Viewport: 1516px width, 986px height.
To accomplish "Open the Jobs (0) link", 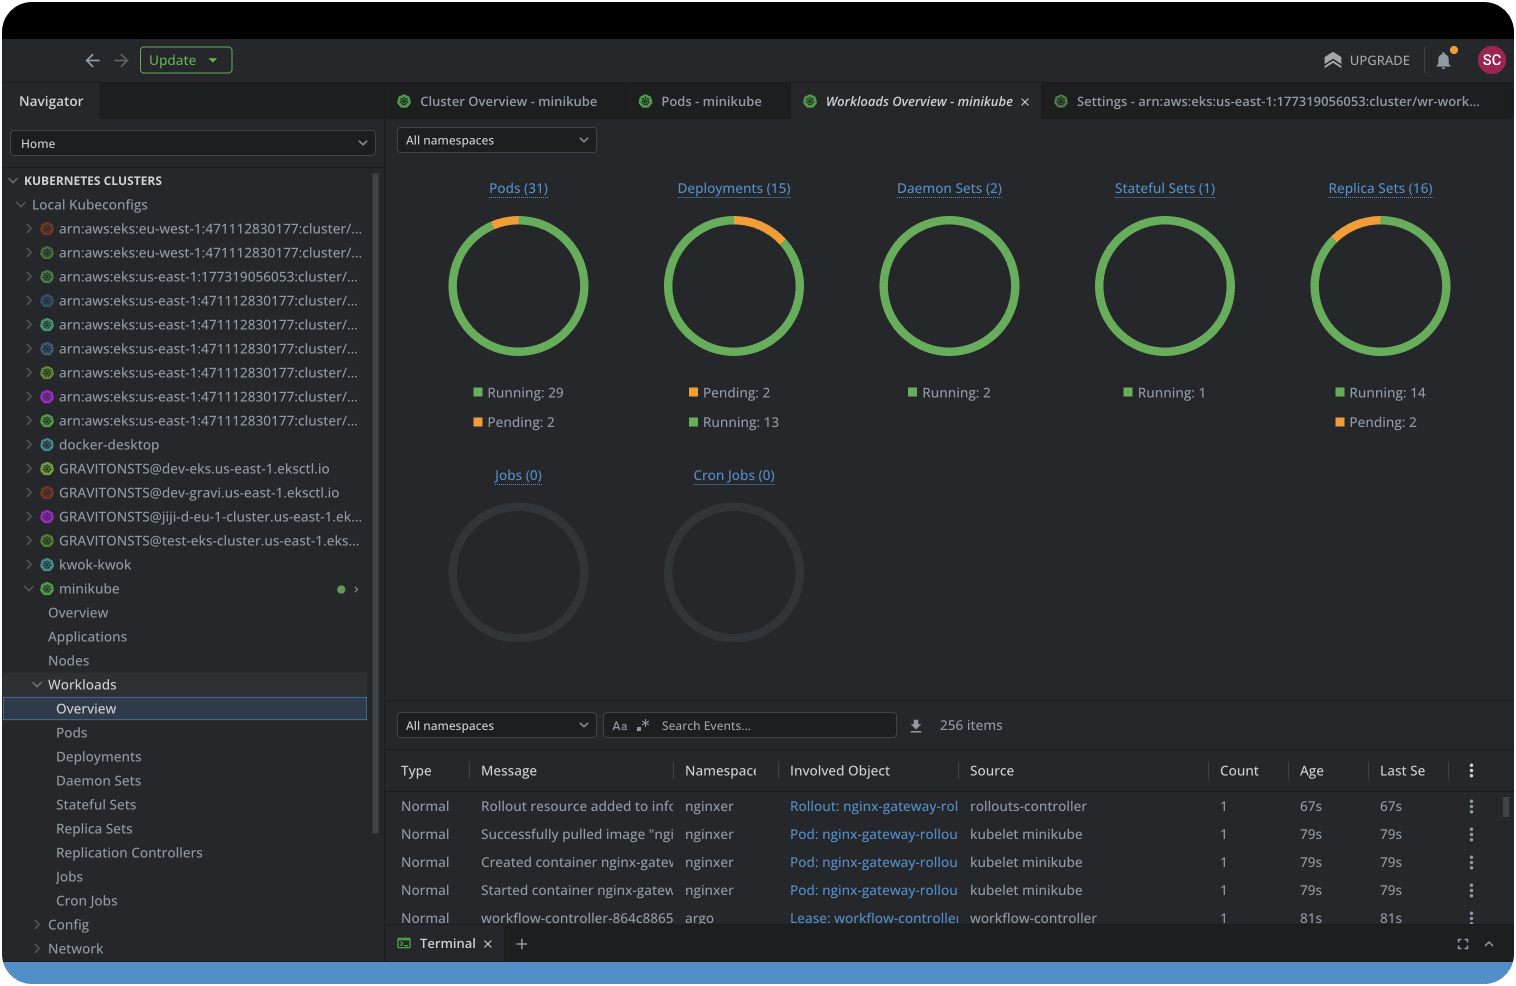I will coord(518,475).
